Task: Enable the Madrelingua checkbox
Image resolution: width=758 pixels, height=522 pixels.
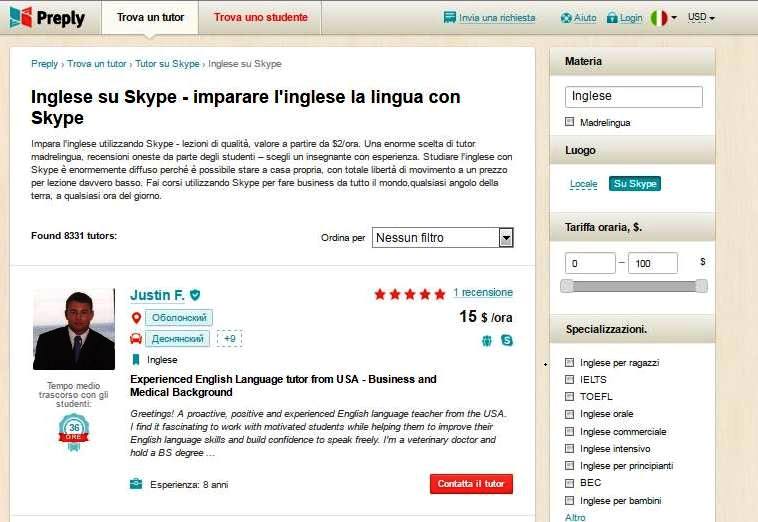Action: pos(569,122)
